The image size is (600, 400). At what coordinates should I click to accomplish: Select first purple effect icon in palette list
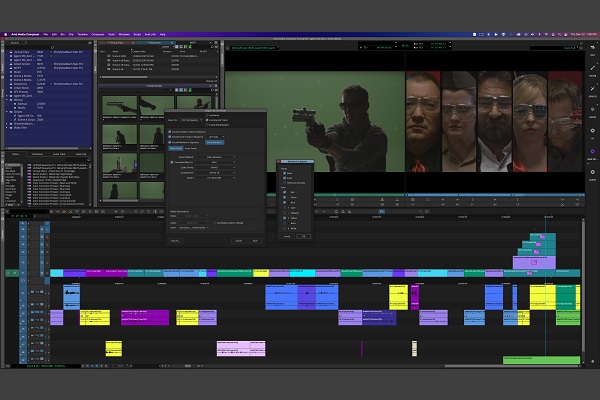[x=29, y=165]
